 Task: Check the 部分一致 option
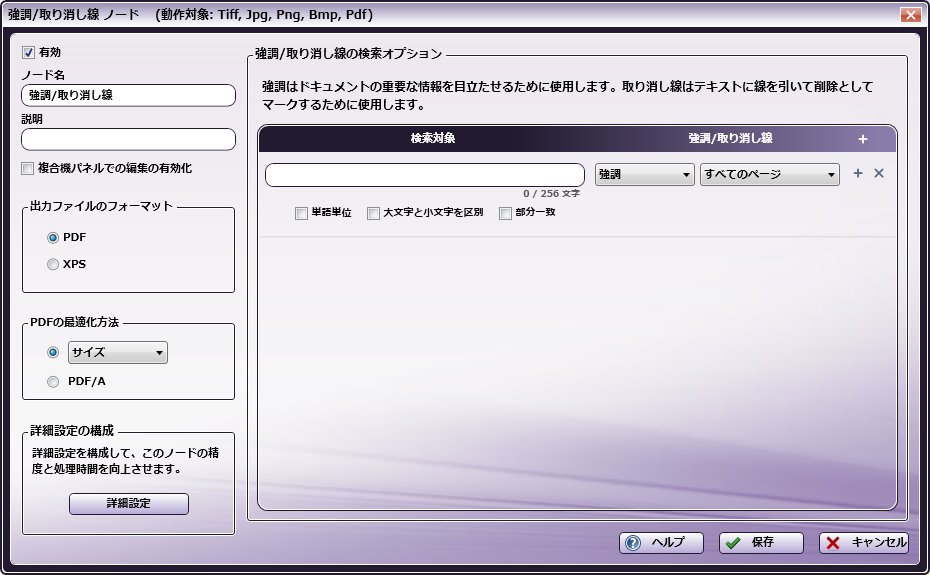tap(505, 213)
